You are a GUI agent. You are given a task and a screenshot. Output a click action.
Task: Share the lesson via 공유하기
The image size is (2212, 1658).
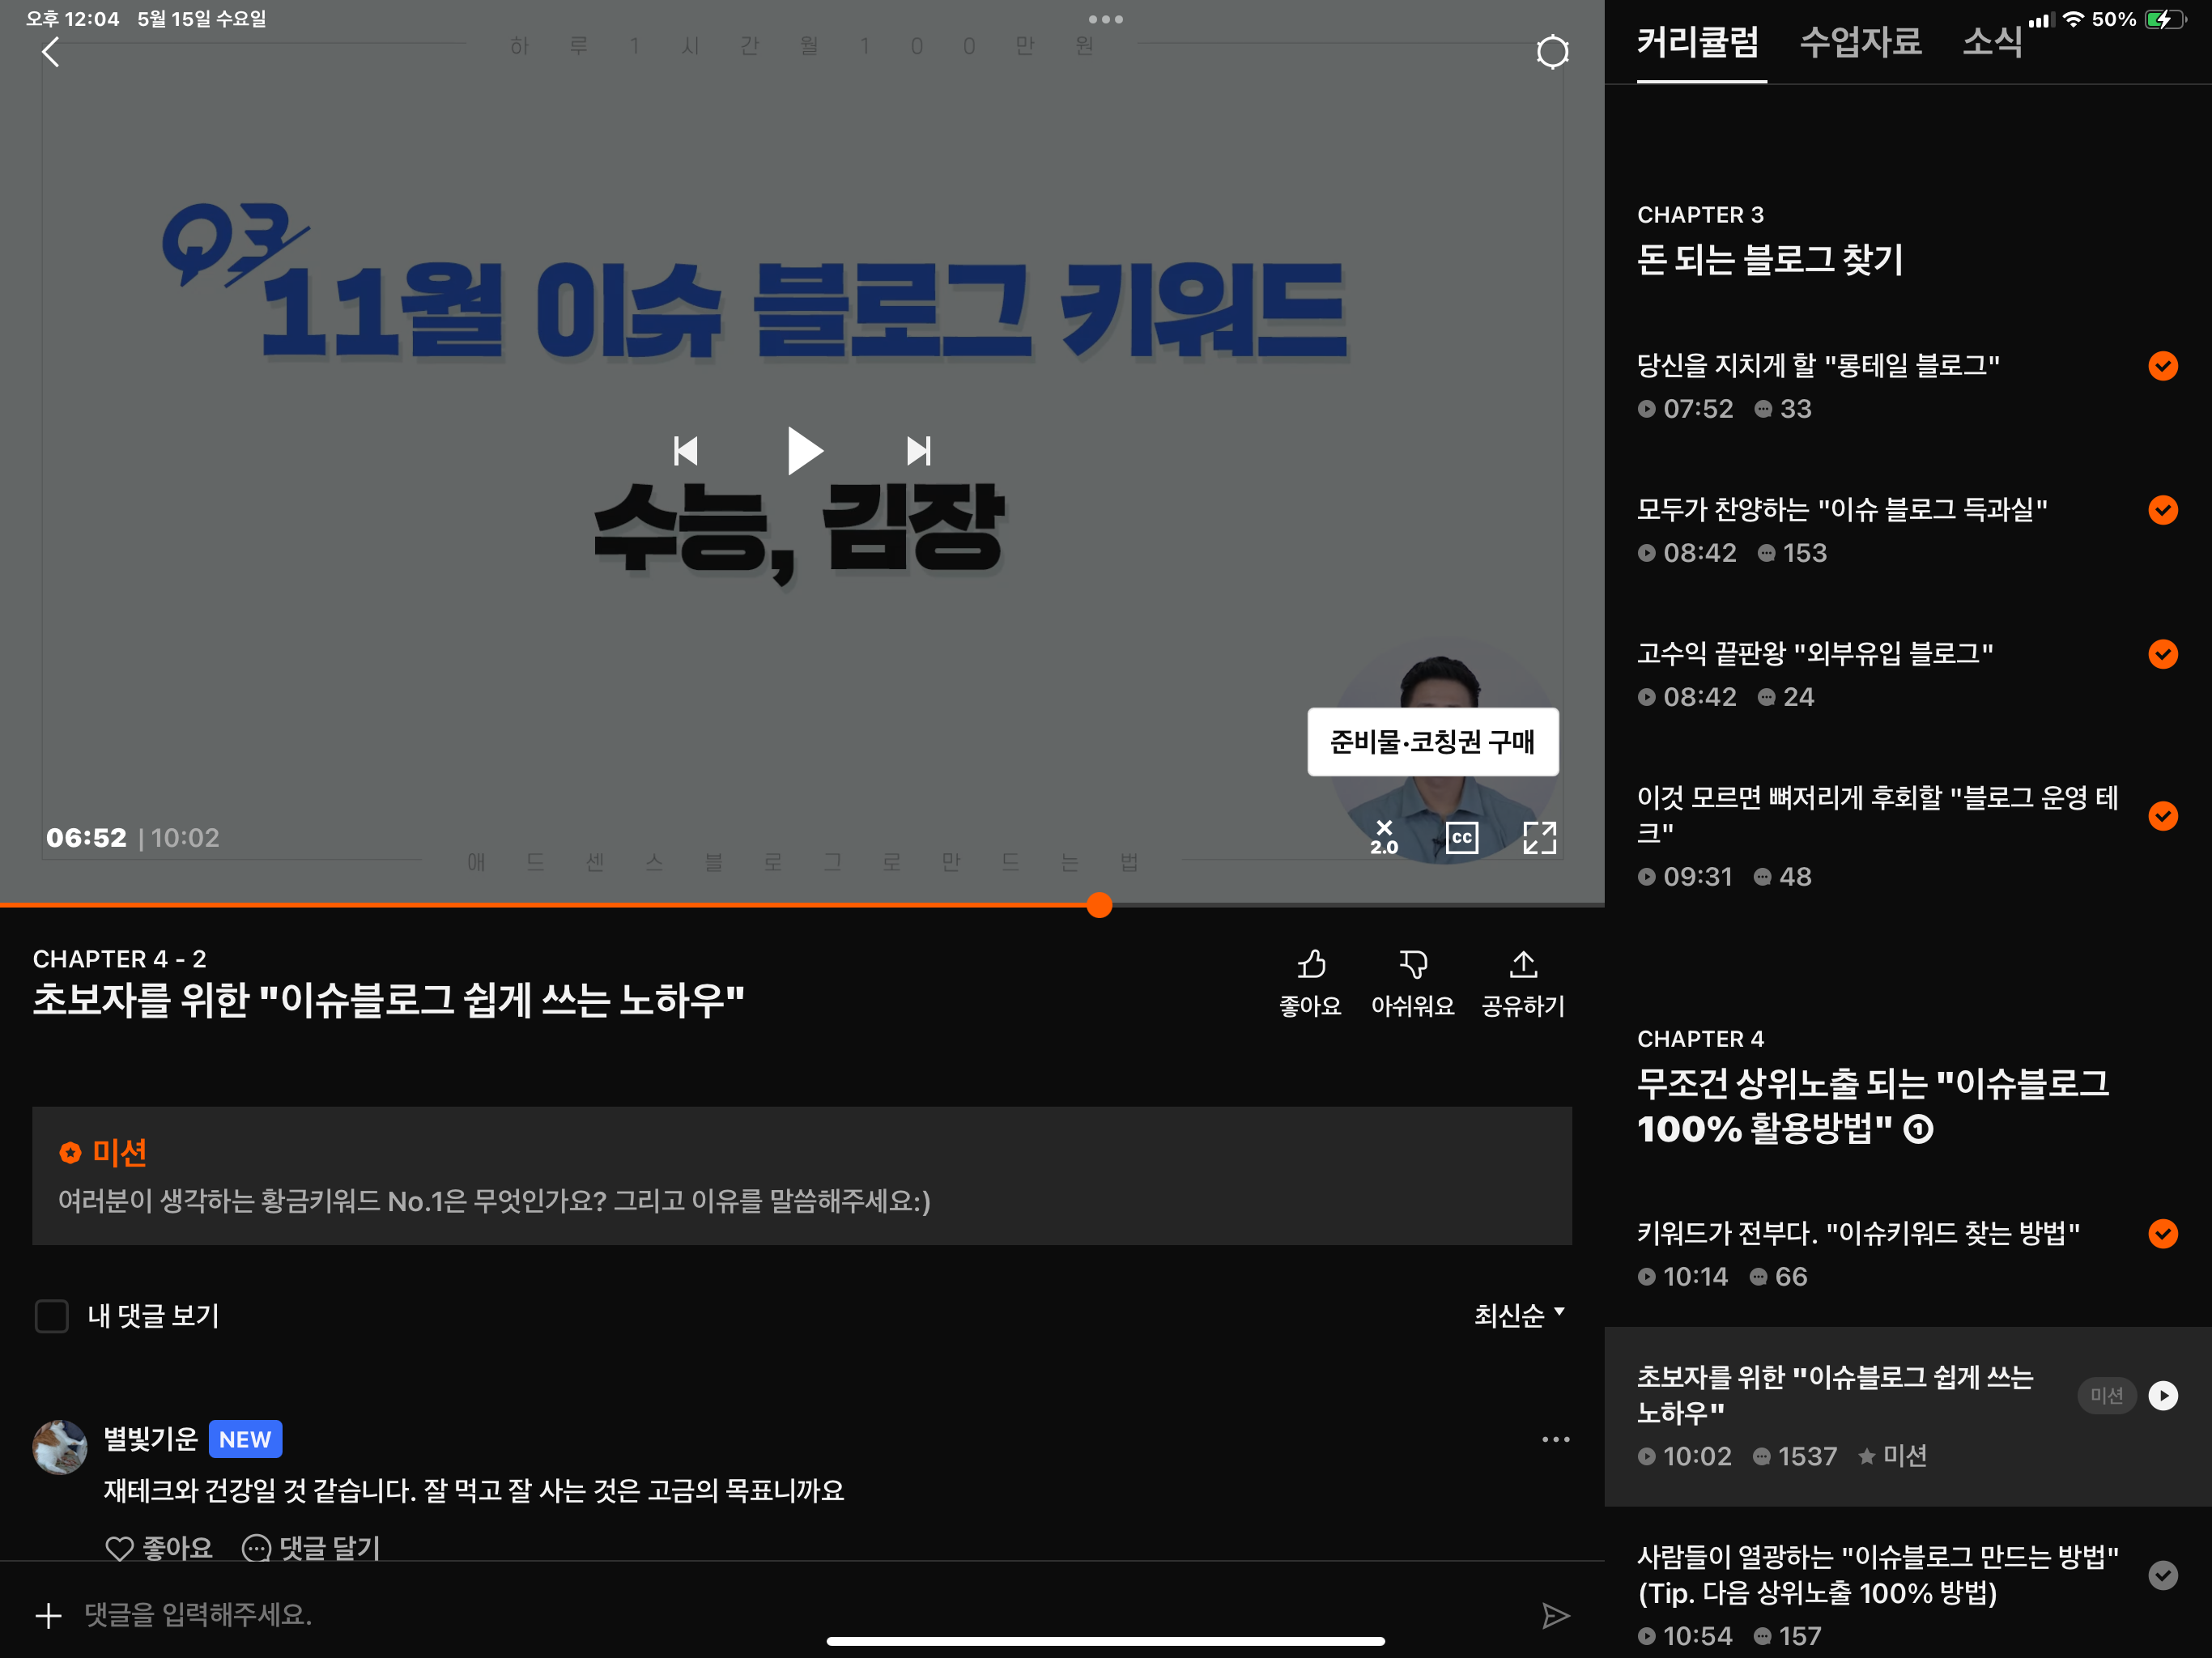(1522, 965)
